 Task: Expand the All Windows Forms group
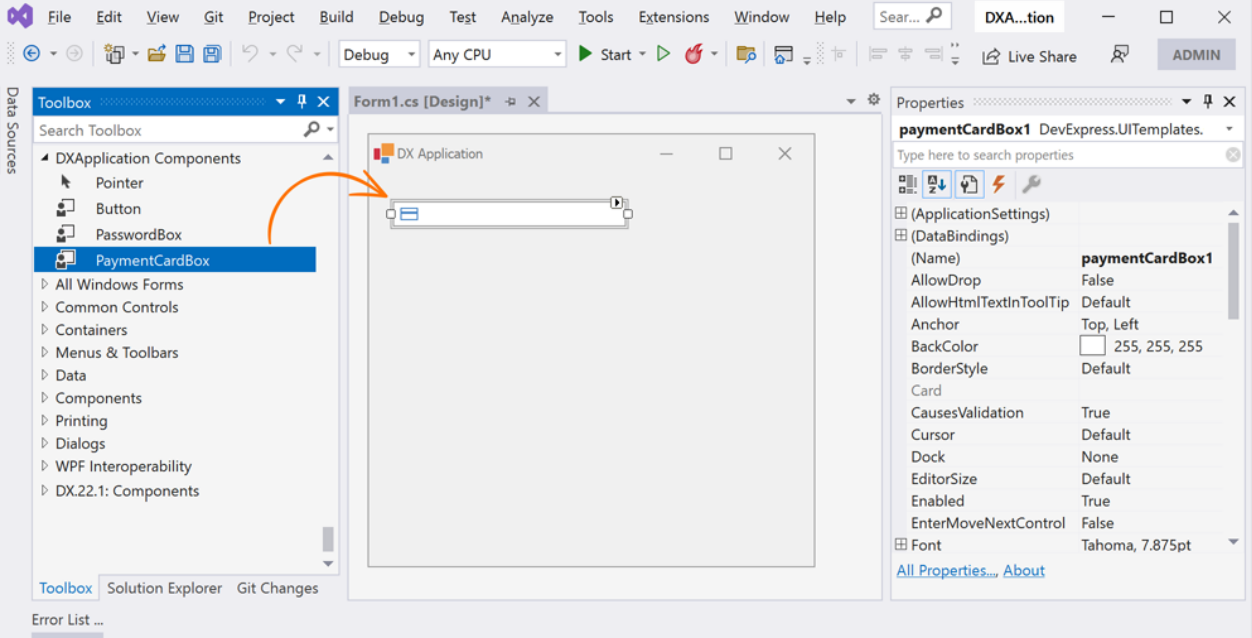(44, 284)
